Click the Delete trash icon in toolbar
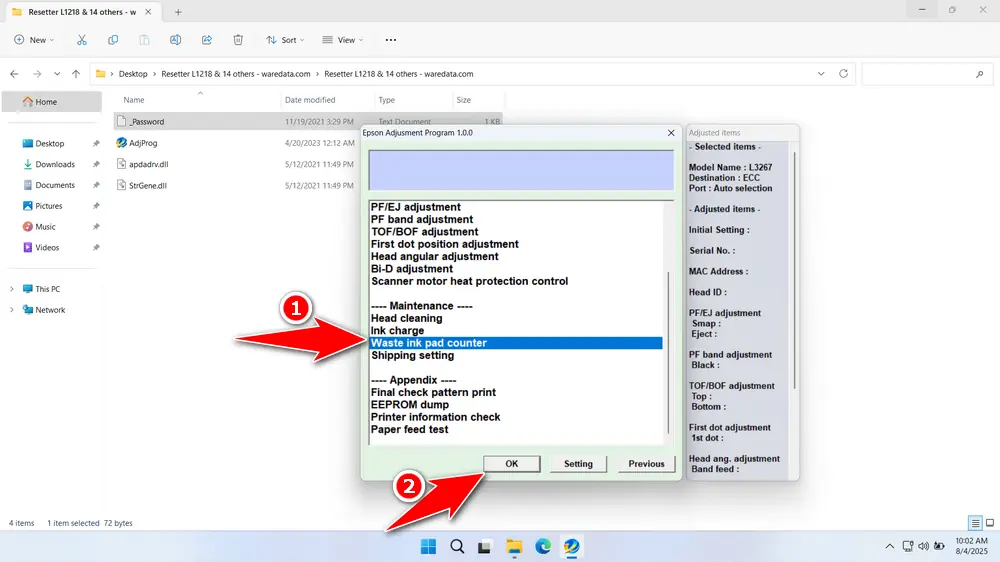This screenshot has height=562, width=1000. pos(238,40)
